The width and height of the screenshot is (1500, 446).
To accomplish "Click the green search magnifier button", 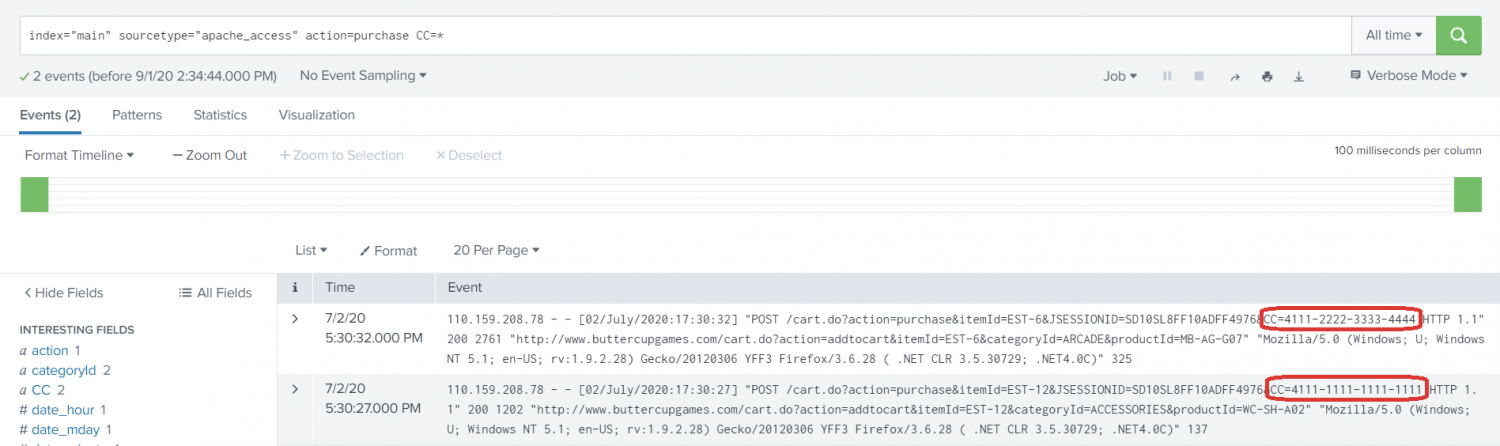I will (1458, 35).
